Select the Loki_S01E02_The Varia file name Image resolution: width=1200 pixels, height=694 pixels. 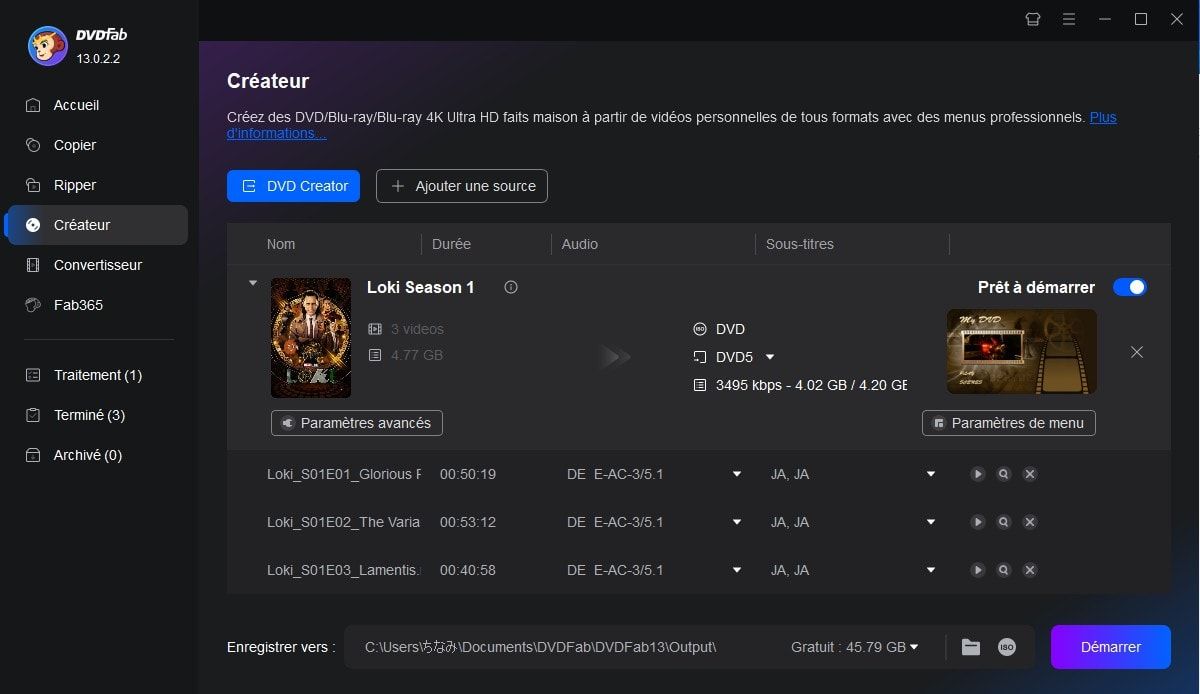(344, 522)
